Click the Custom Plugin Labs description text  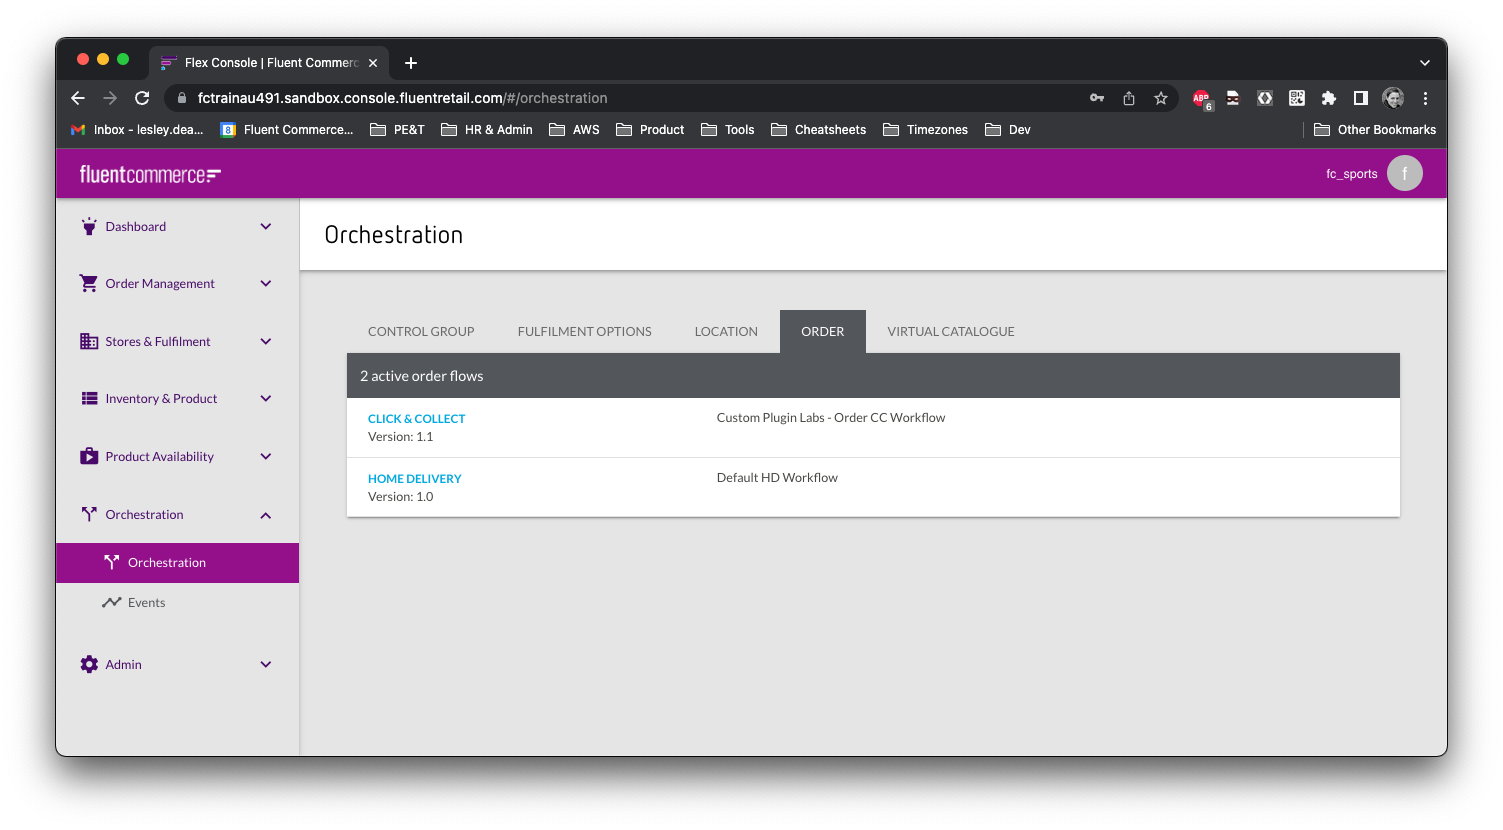[831, 418]
